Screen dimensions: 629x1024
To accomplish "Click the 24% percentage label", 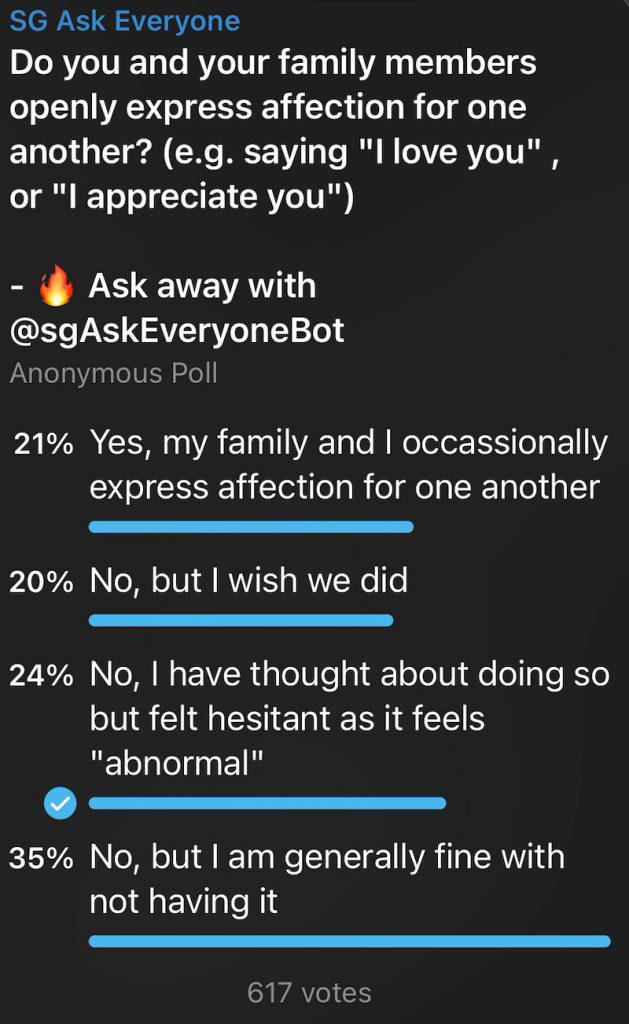I will pos(42,677).
